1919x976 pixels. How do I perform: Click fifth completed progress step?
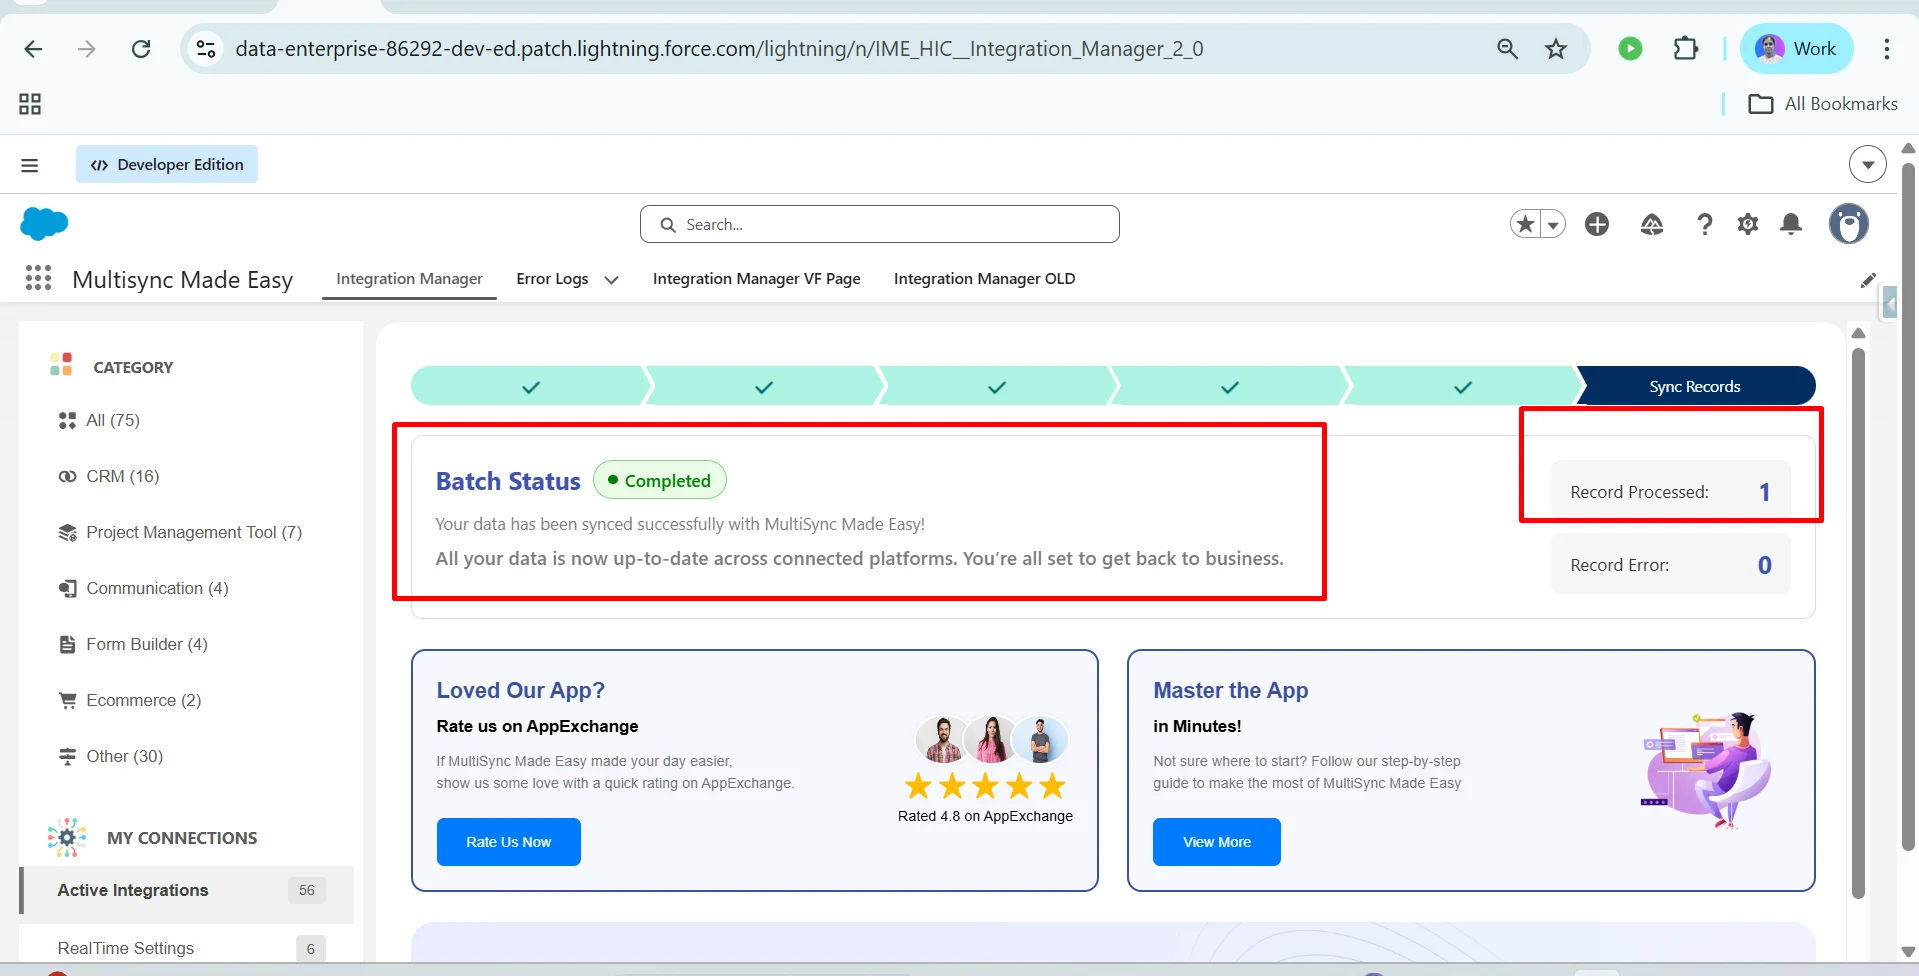pos(1463,387)
